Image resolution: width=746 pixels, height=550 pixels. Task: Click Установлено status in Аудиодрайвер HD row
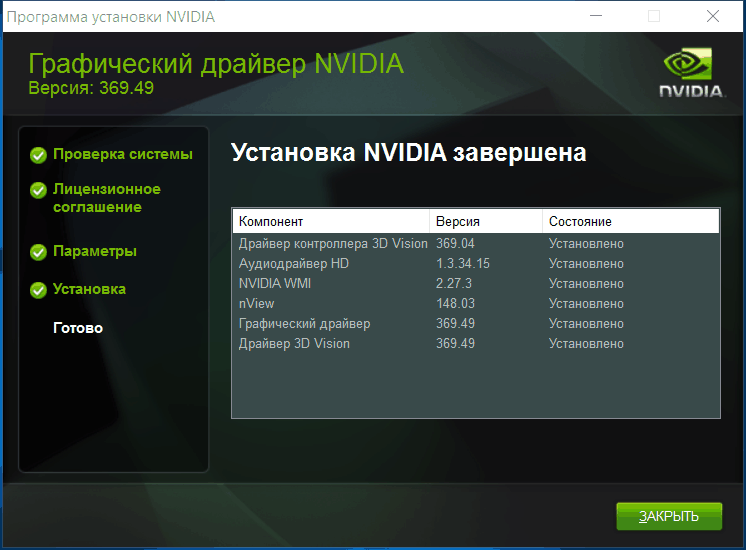586,264
